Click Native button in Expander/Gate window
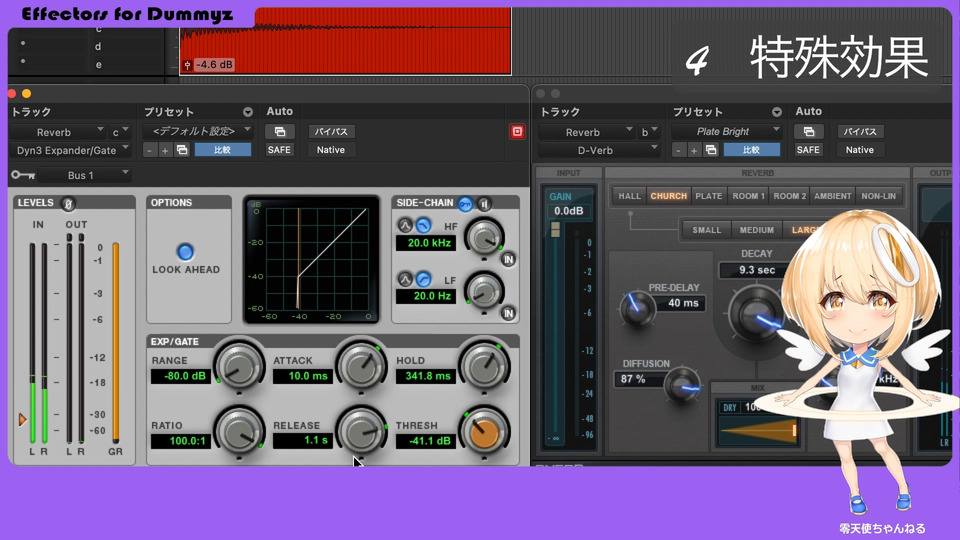 point(331,150)
